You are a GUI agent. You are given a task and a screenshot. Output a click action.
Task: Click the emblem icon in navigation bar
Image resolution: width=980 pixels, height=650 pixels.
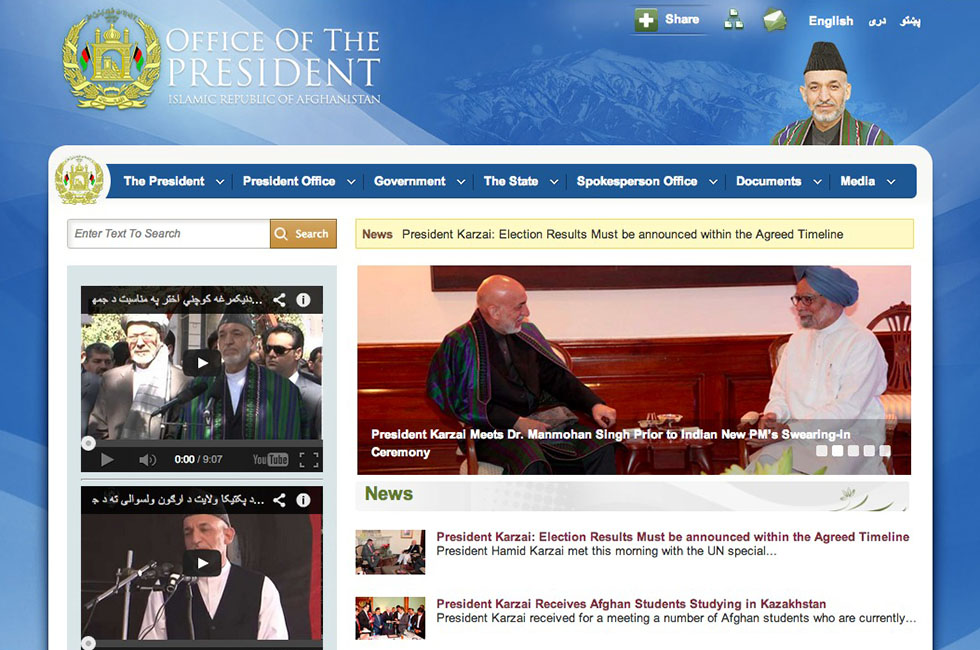pos(80,181)
